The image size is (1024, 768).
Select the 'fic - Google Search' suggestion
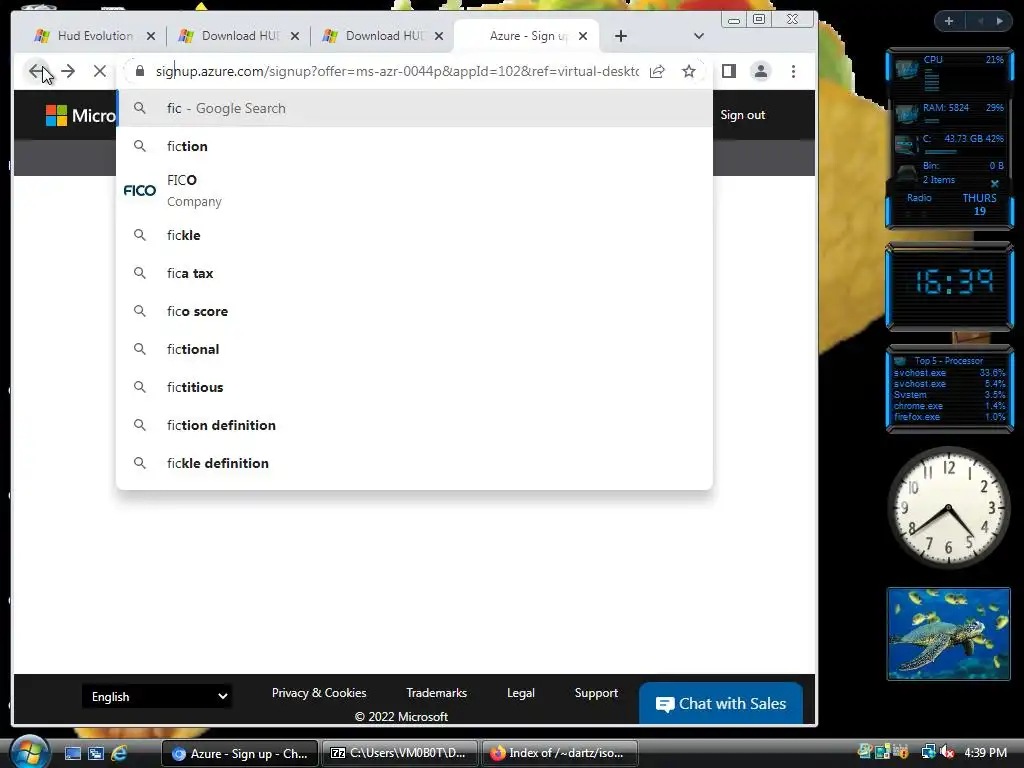pyautogui.click(x=414, y=108)
